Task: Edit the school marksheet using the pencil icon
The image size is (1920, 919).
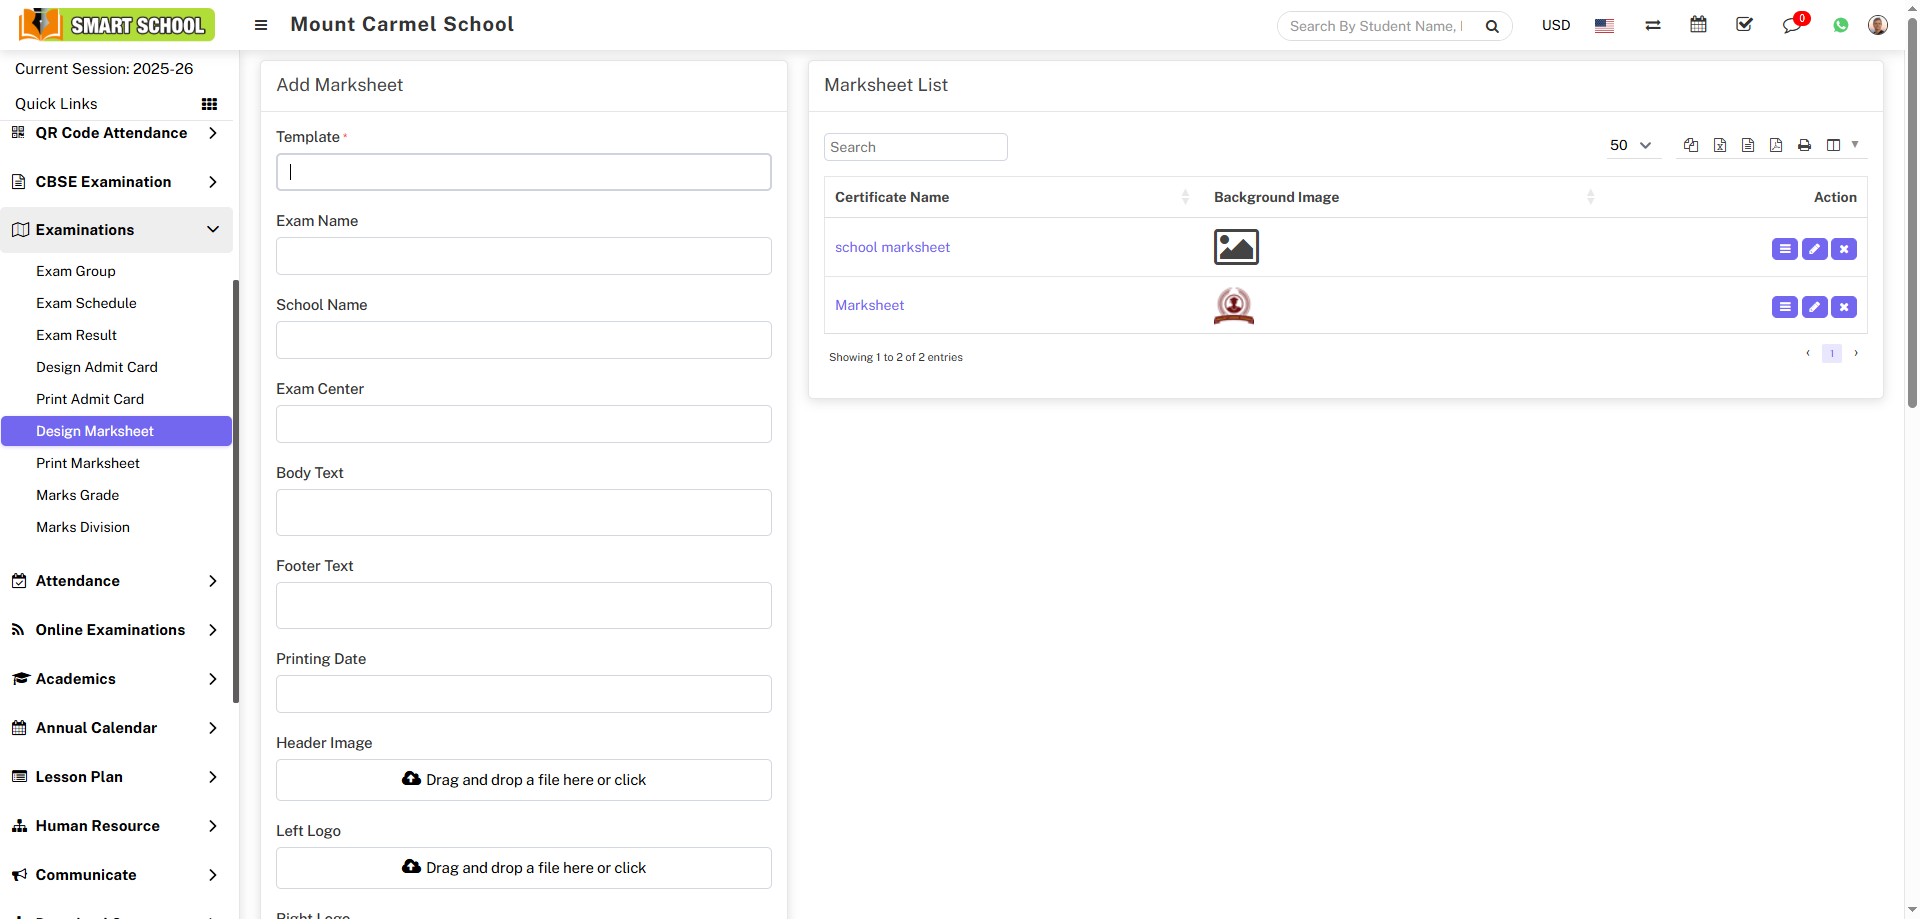Action: click(1814, 249)
